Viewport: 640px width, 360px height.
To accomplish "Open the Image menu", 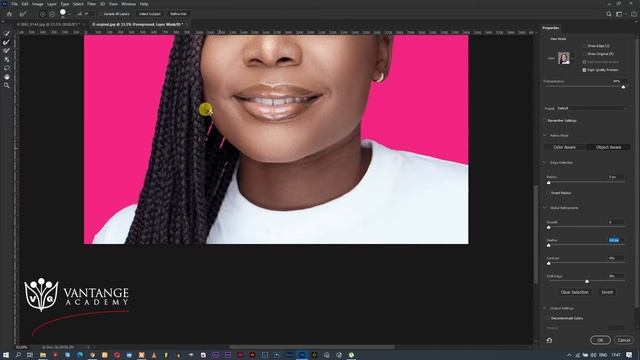I will 38,4.
